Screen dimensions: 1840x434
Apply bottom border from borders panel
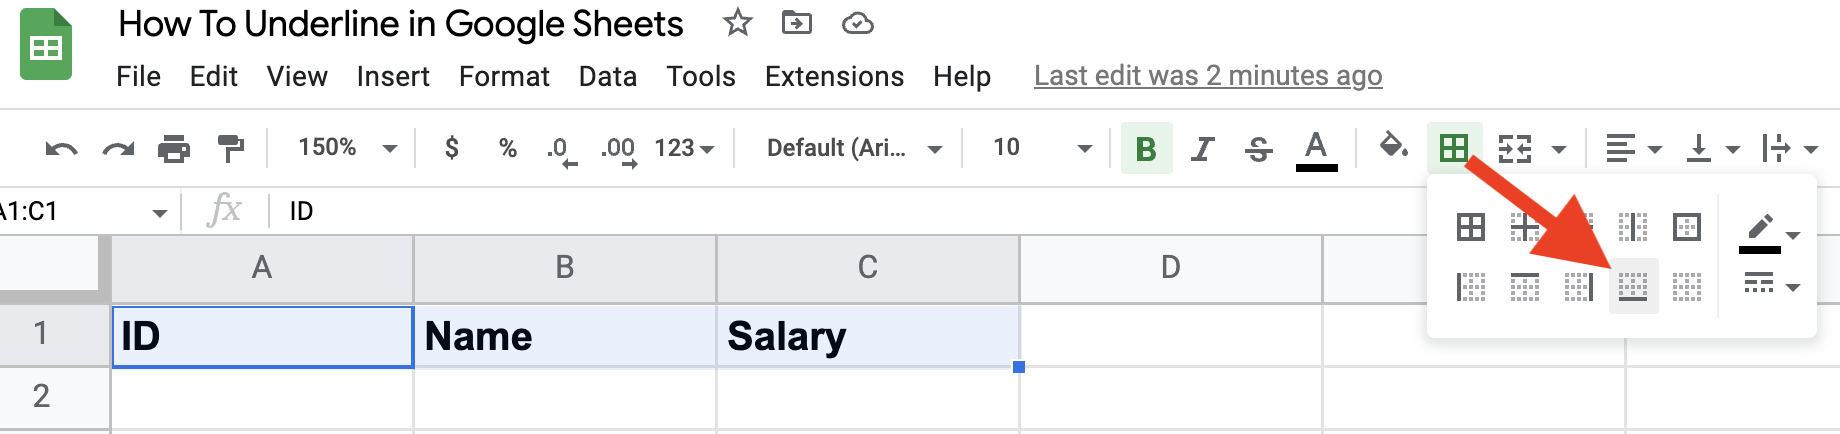click(x=1633, y=287)
